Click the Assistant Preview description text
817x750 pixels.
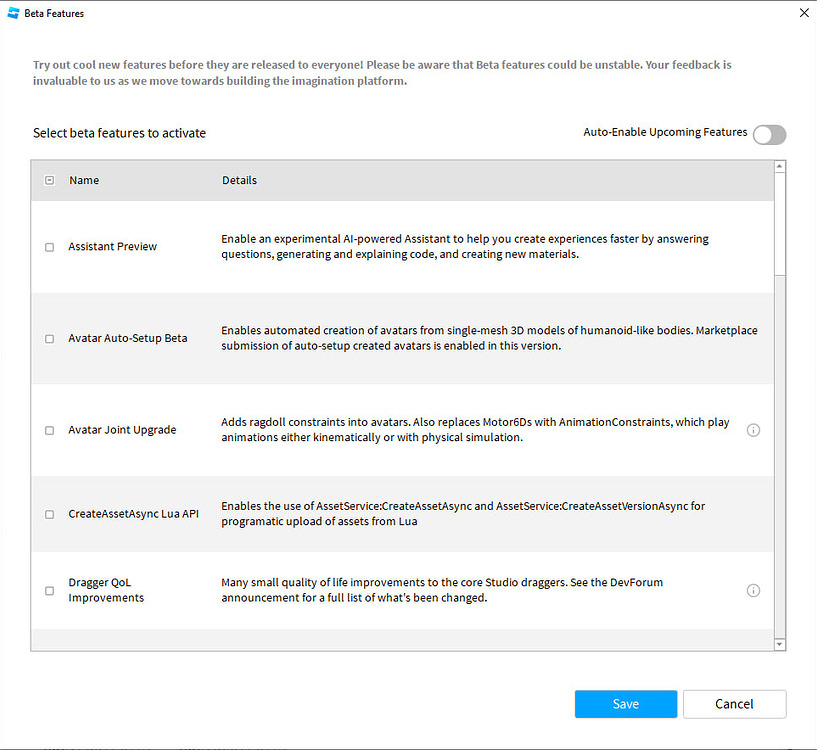[x=465, y=247]
